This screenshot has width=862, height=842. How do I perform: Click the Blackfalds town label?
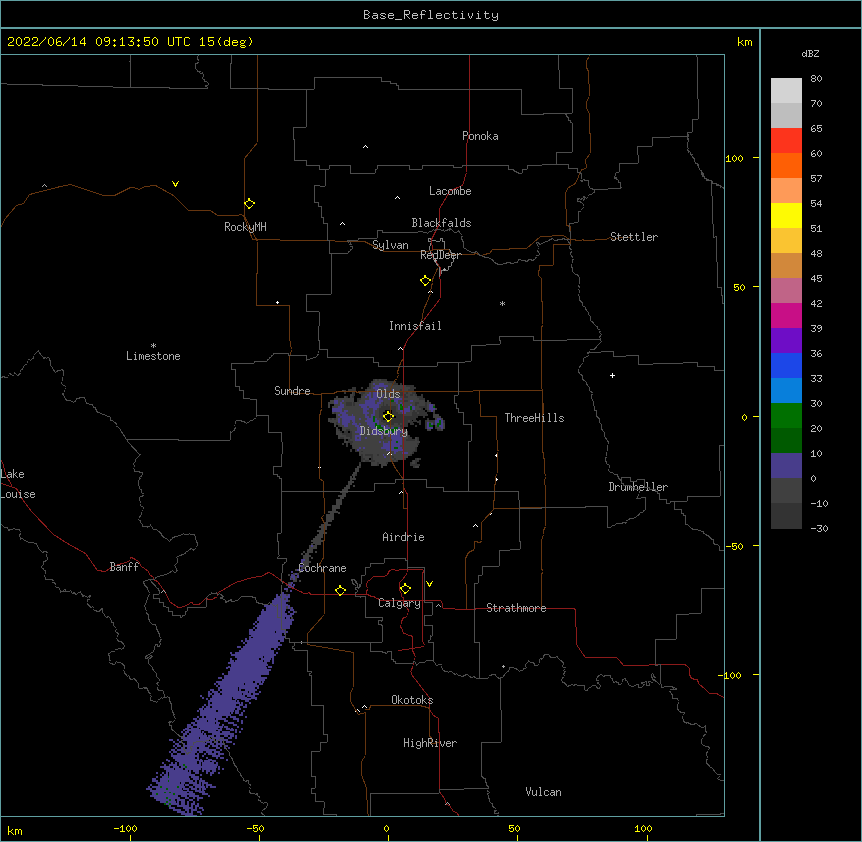click(441, 223)
